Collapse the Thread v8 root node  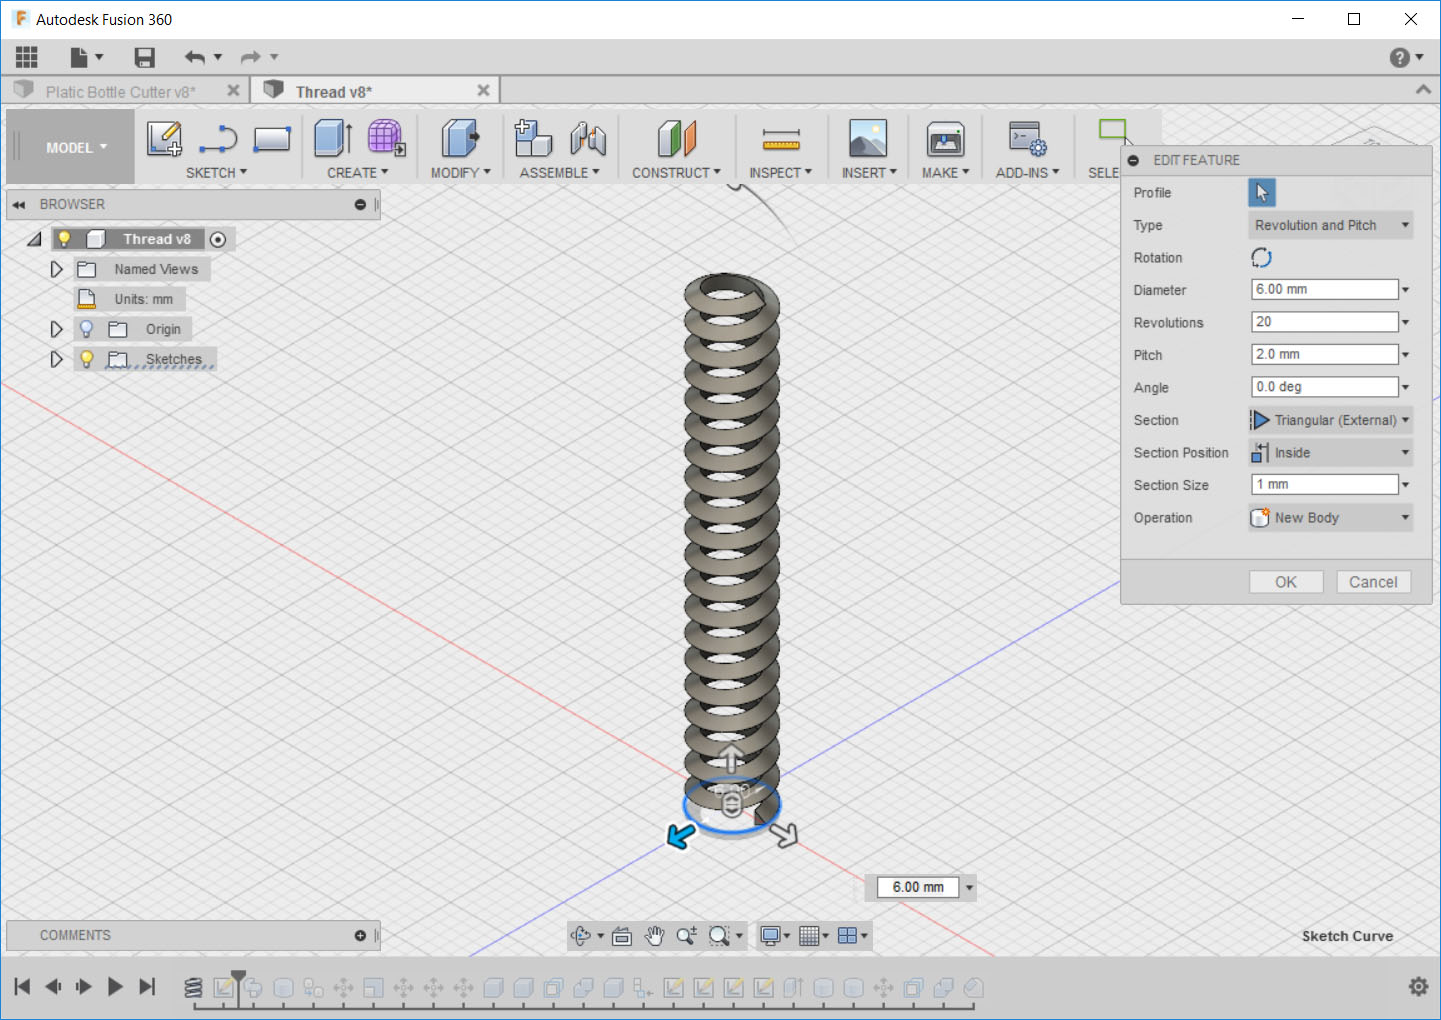35,239
